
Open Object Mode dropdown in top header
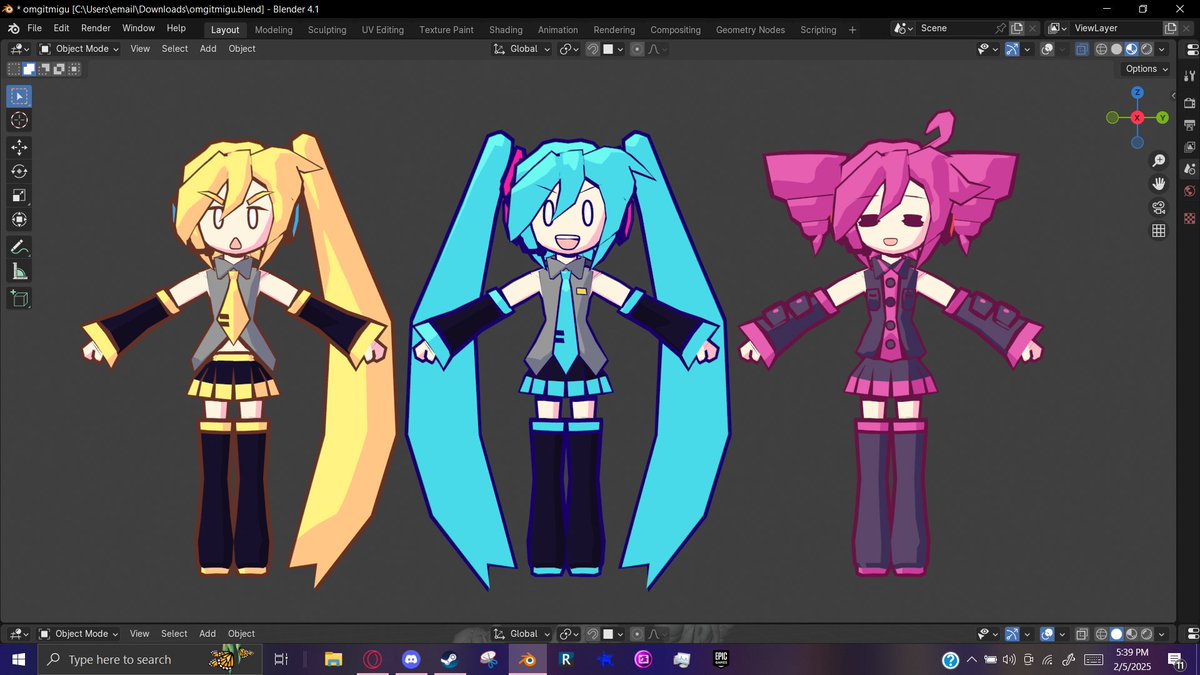tap(79, 49)
